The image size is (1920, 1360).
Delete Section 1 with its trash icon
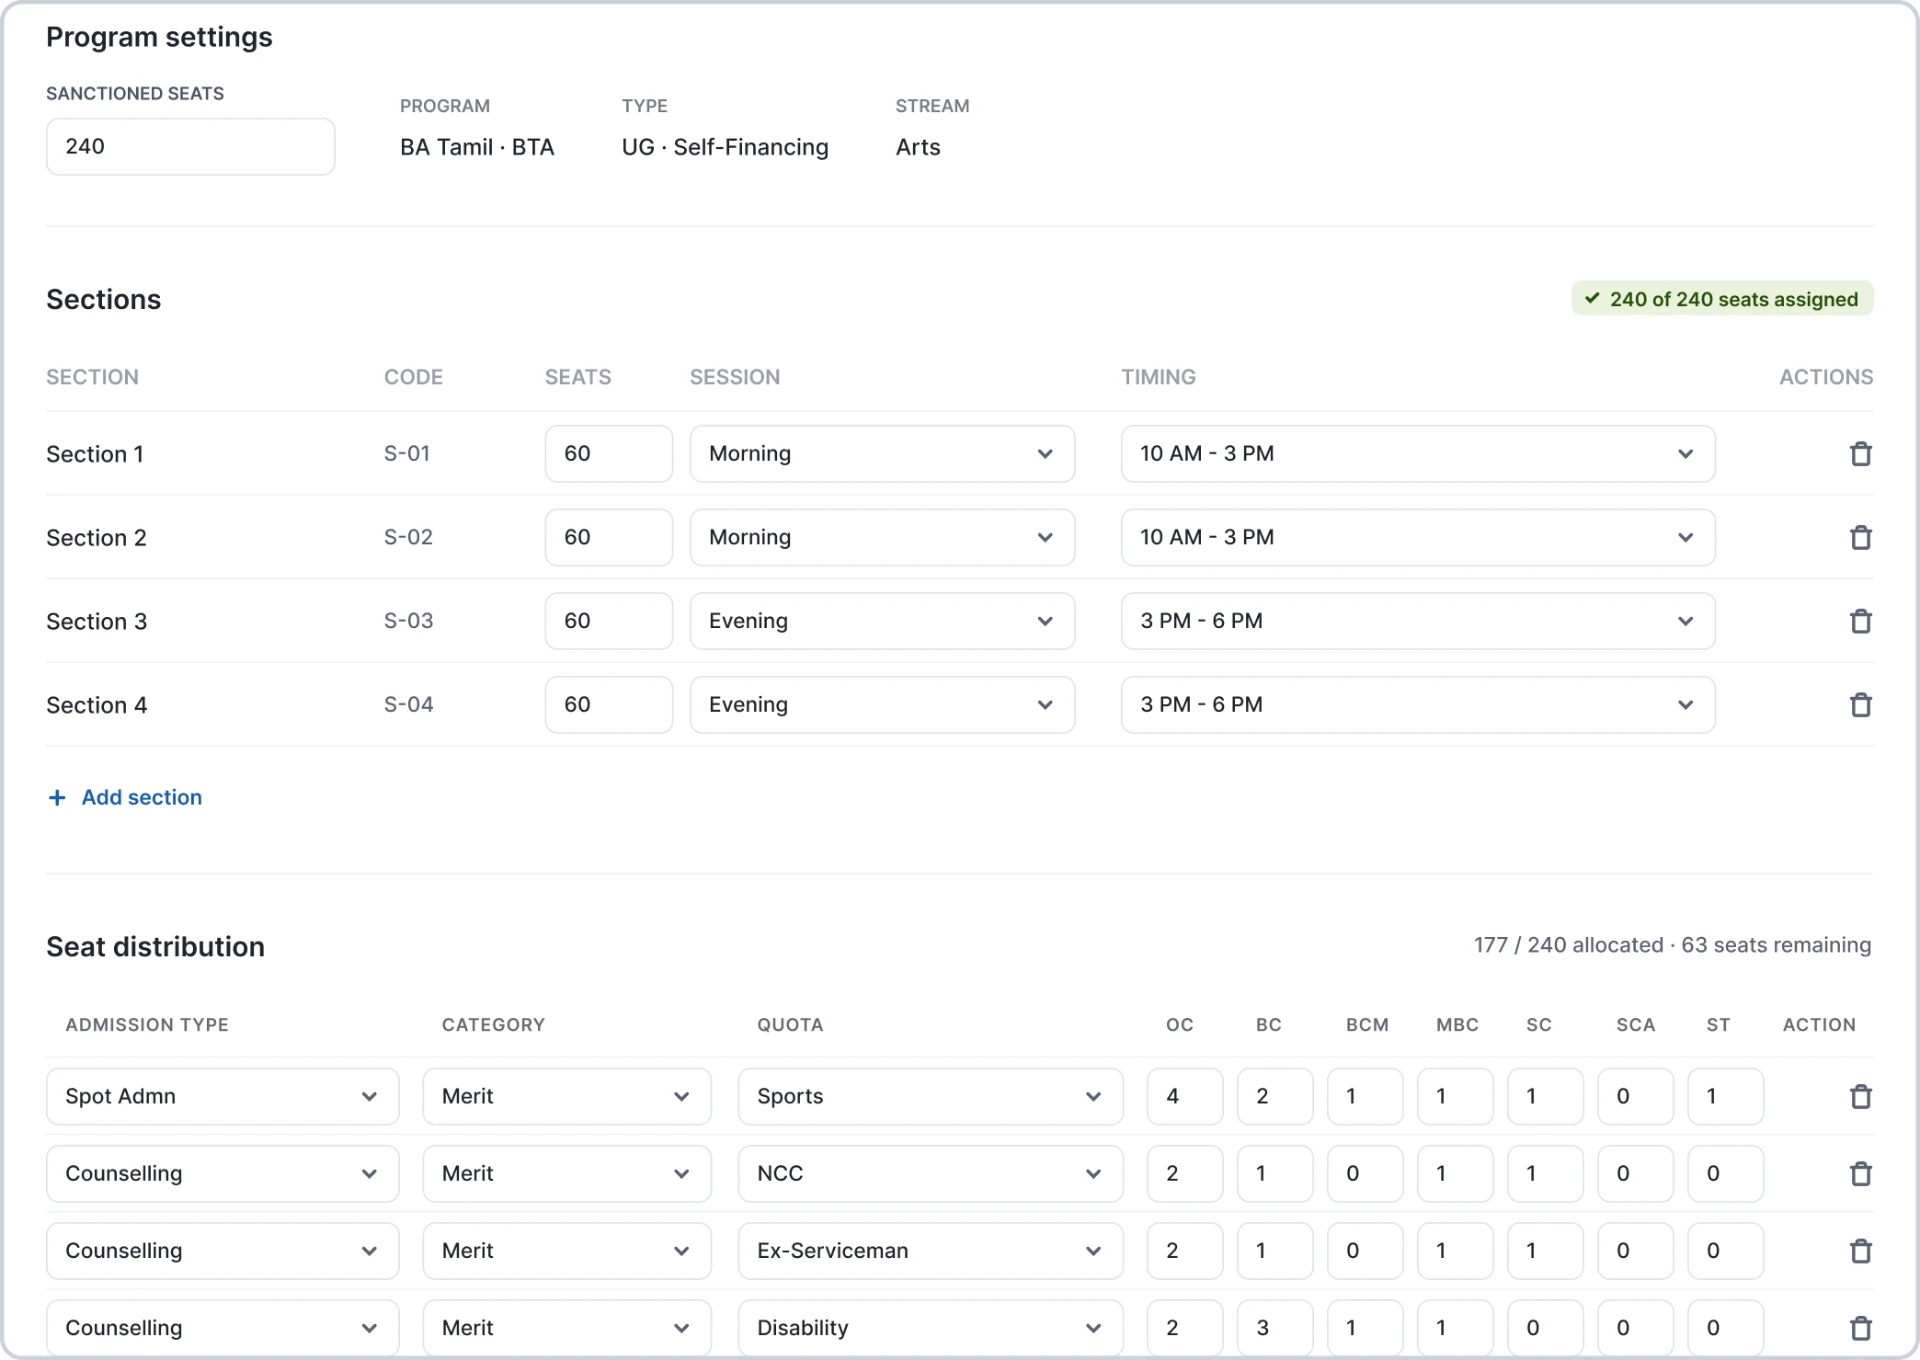tap(1860, 454)
